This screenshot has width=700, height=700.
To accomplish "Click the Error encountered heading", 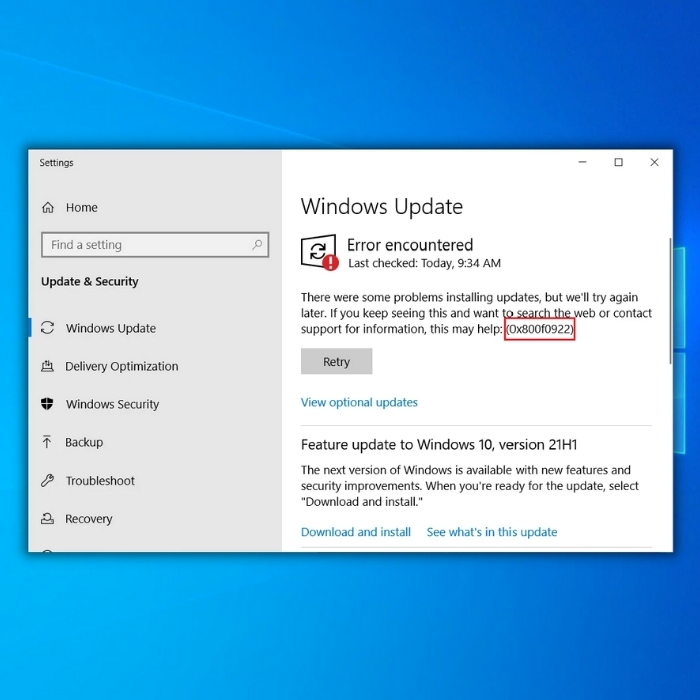I will click(x=410, y=245).
